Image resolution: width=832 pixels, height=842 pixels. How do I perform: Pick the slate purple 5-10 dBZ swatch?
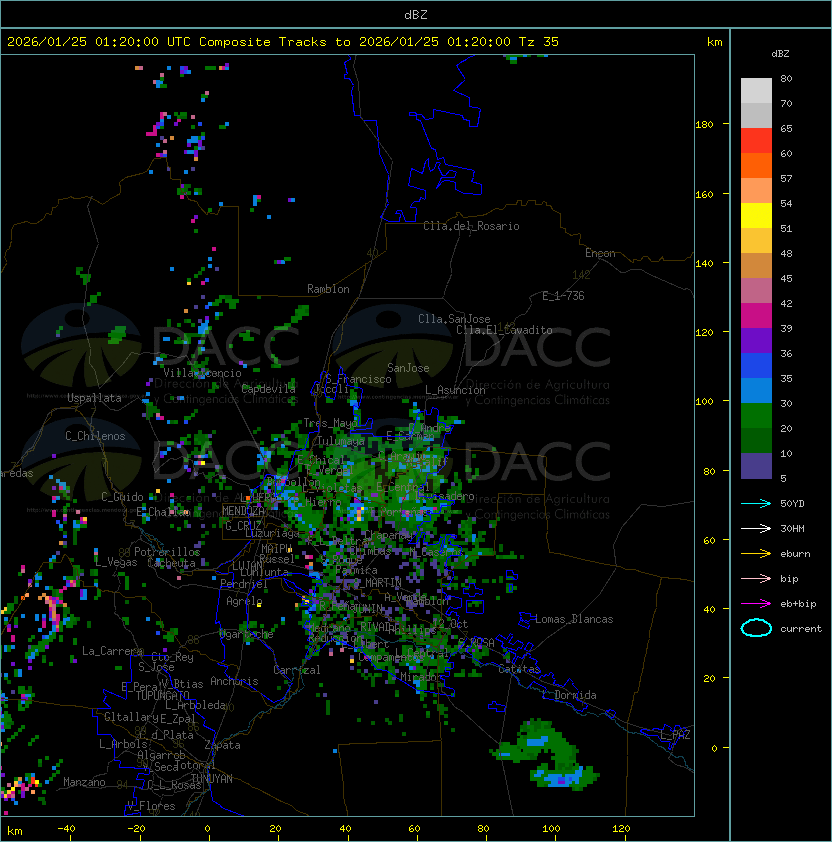pos(756,466)
